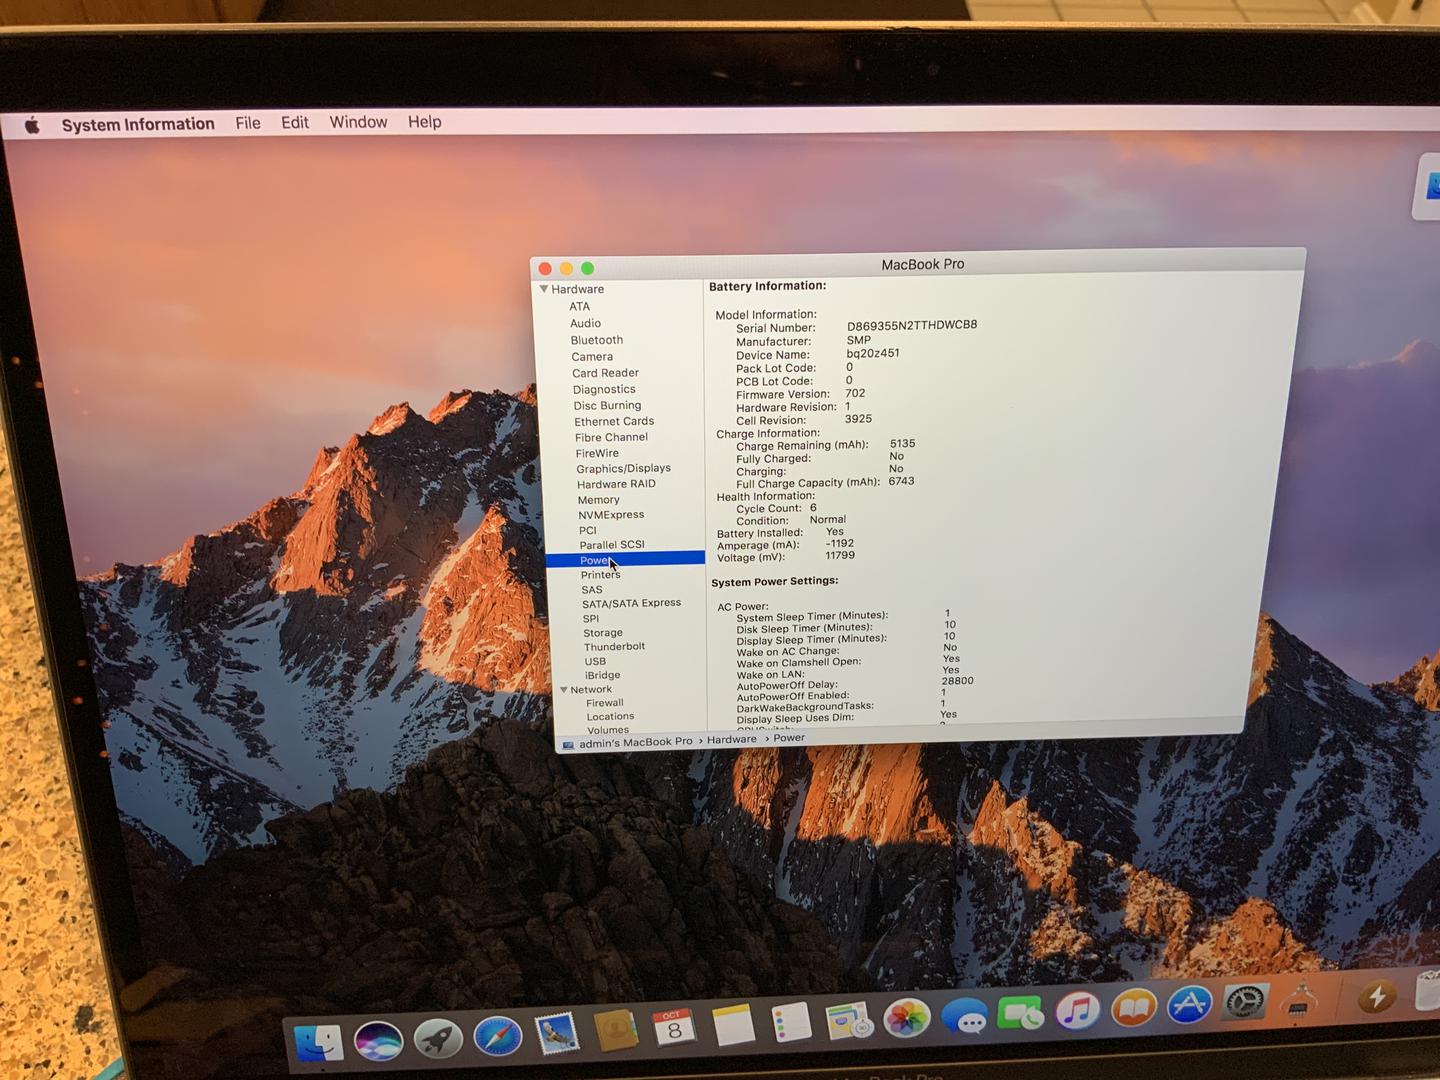Select Fibre Channel in the sidebar
Viewport: 1440px width, 1080px height.
click(611, 437)
